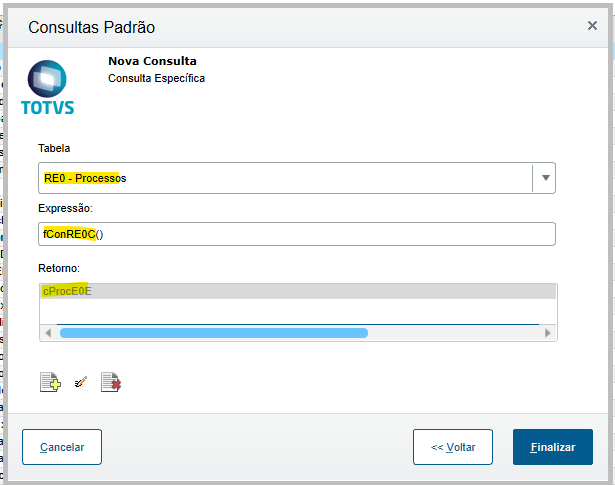Open the Tabela dropdown arrow

(545, 178)
